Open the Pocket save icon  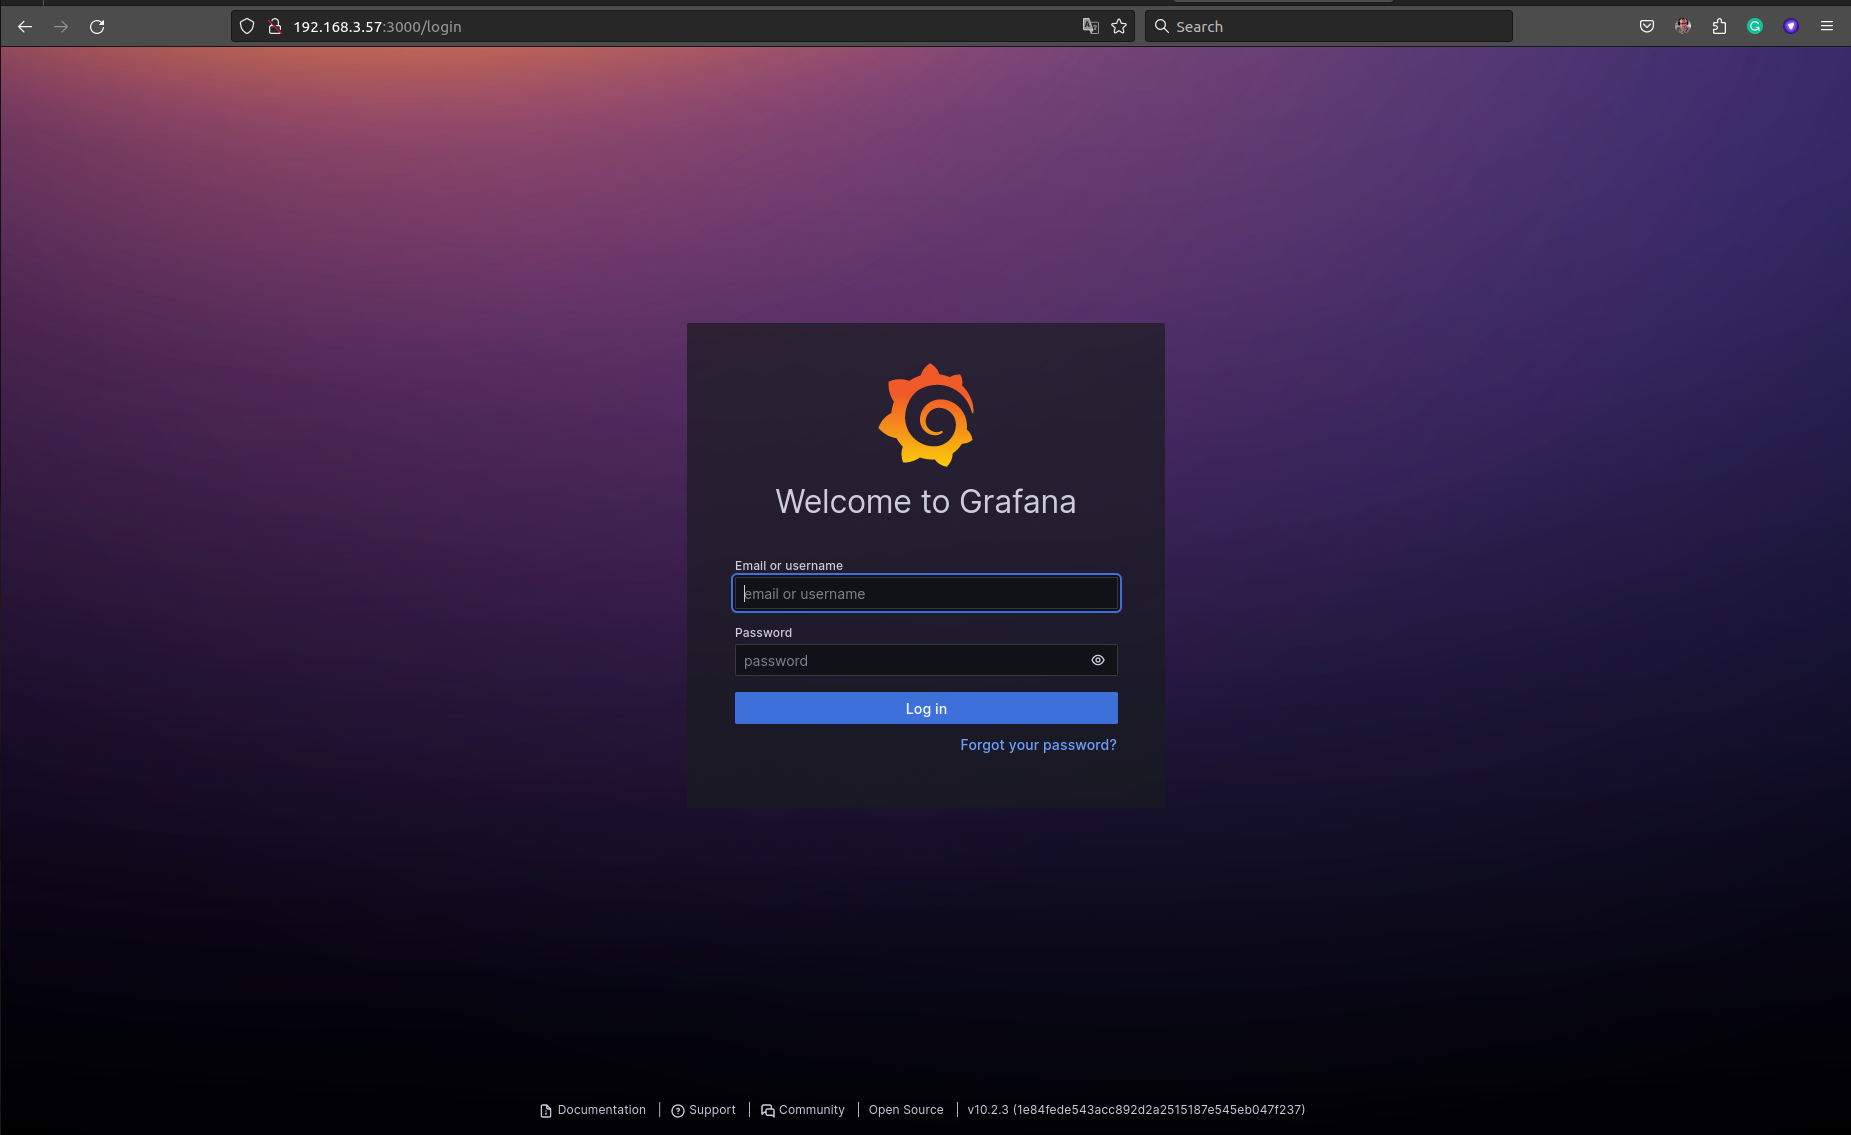pos(1647,27)
